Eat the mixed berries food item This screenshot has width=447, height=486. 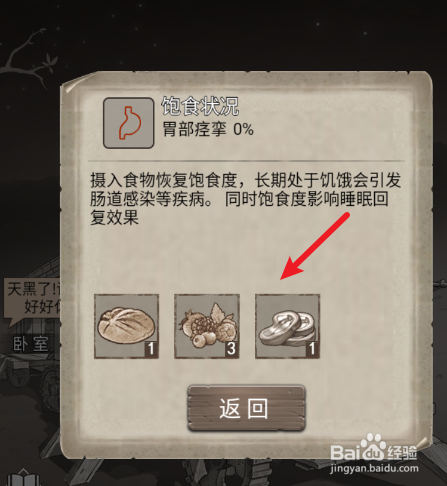[x=207, y=326]
